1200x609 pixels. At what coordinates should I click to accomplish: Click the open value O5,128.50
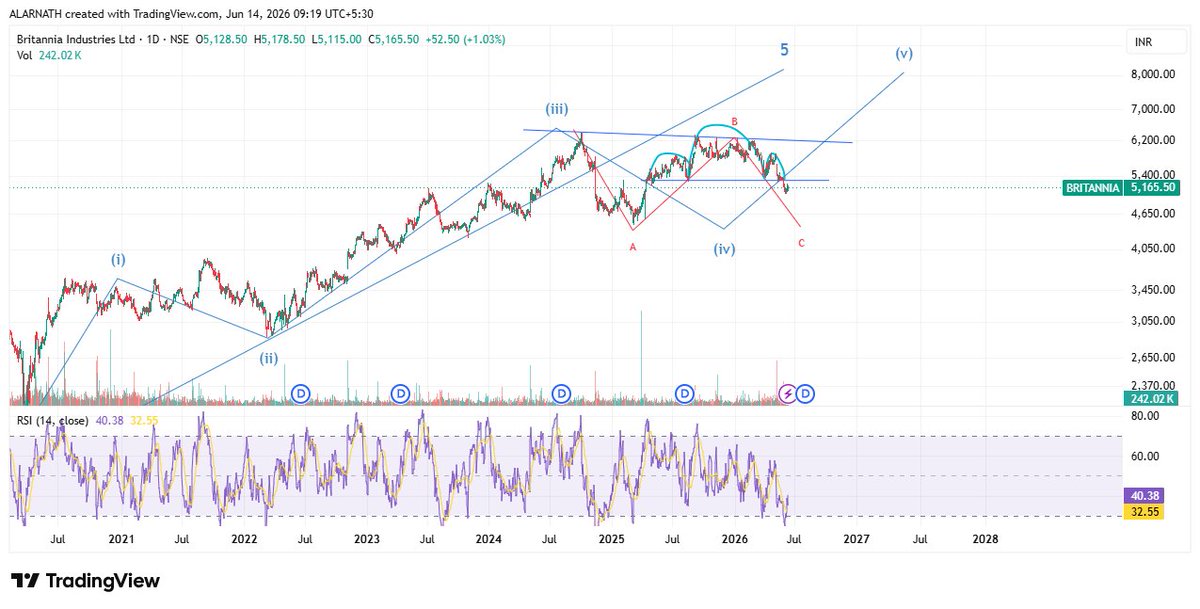coord(223,39)
